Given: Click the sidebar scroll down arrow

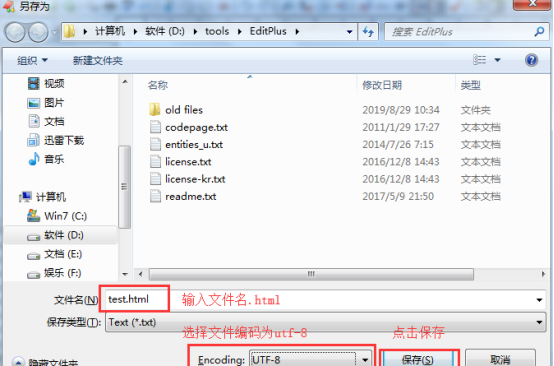Looking at the screenshot, I should pyautogui.click(x=125, y=274).
